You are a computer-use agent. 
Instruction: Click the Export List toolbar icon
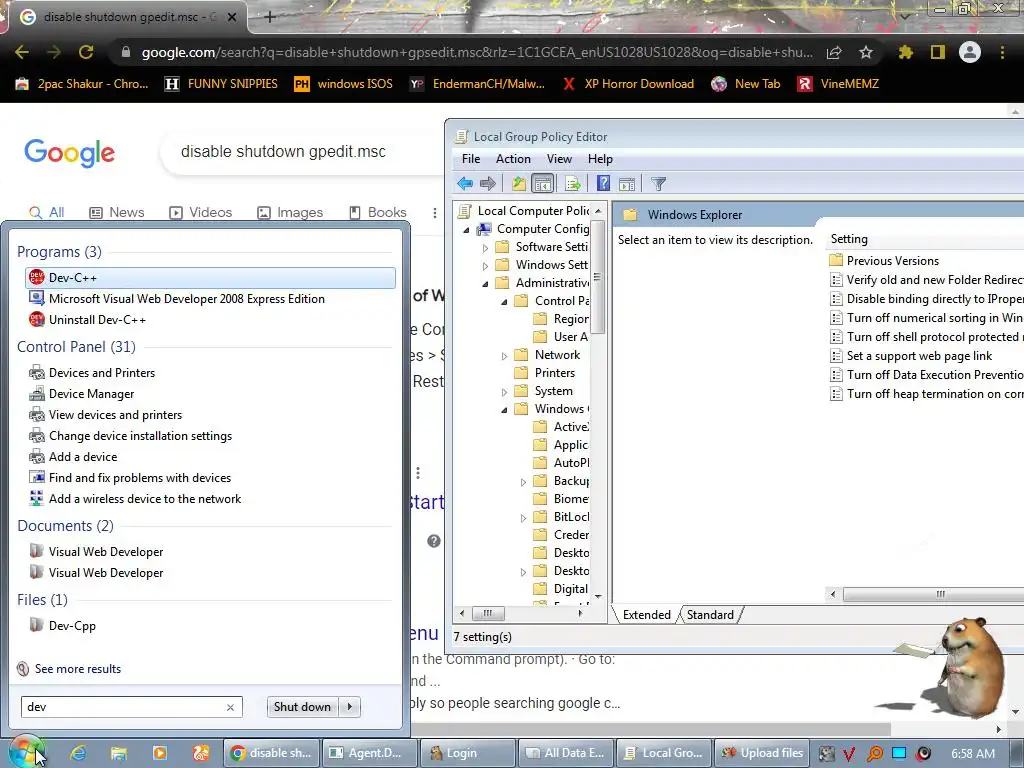click(573, 184)
